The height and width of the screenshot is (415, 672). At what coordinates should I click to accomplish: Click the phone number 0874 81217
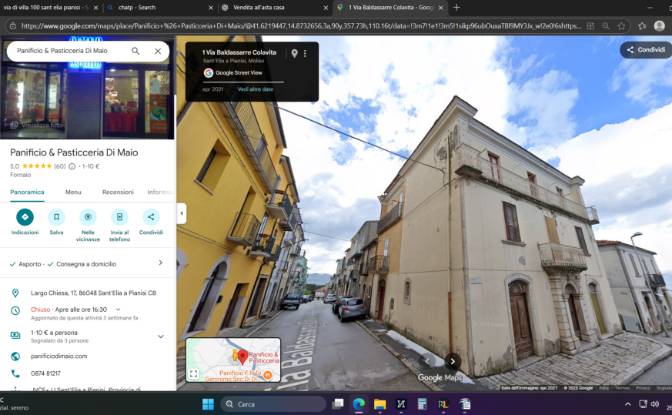[x=45, y=374]
